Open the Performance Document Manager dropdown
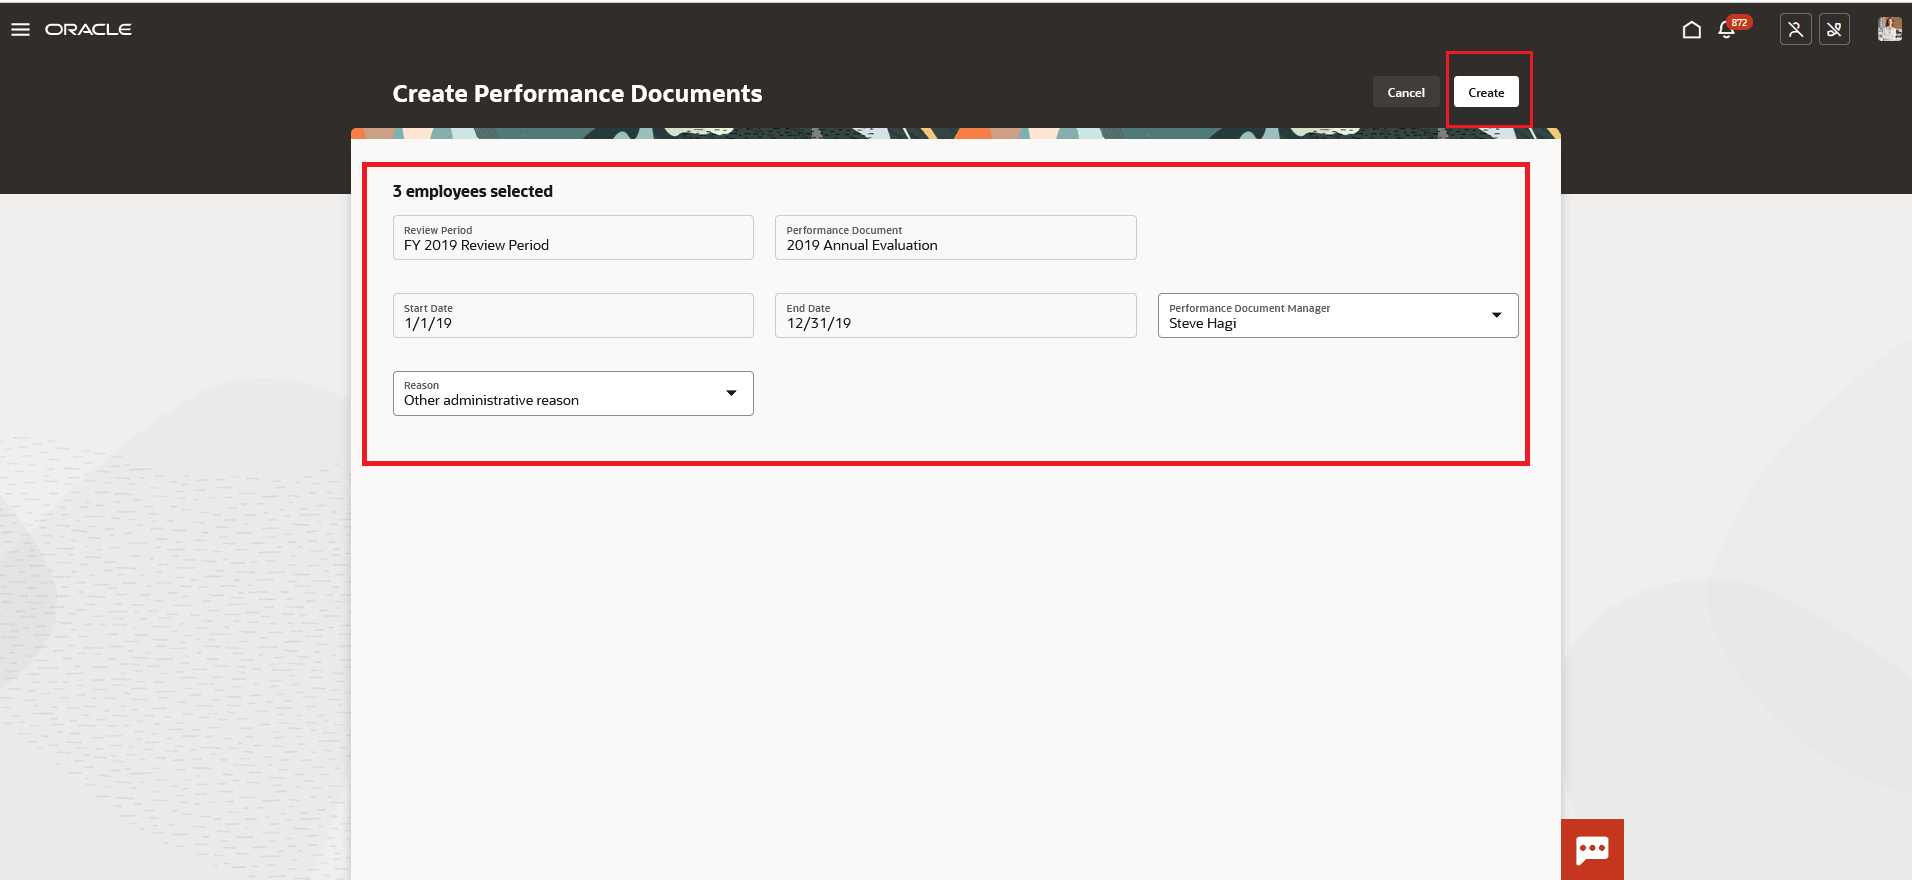The width and height of the screenshot is (1912, 880). pyautogui.click(x=1338, y=316)
